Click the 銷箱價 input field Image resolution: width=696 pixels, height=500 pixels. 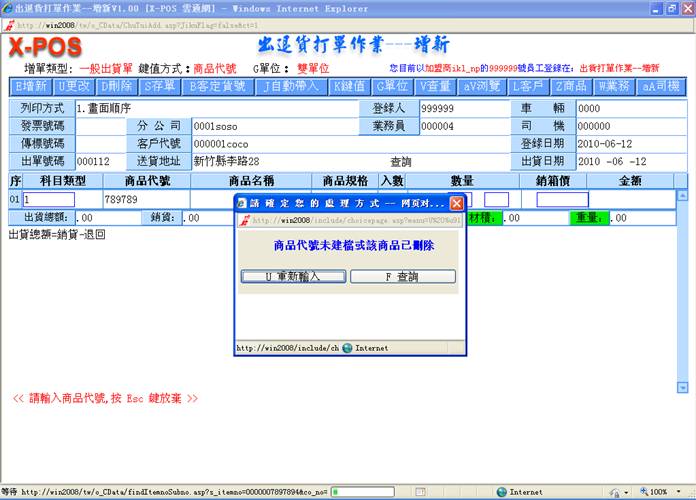tap(562, 199)
